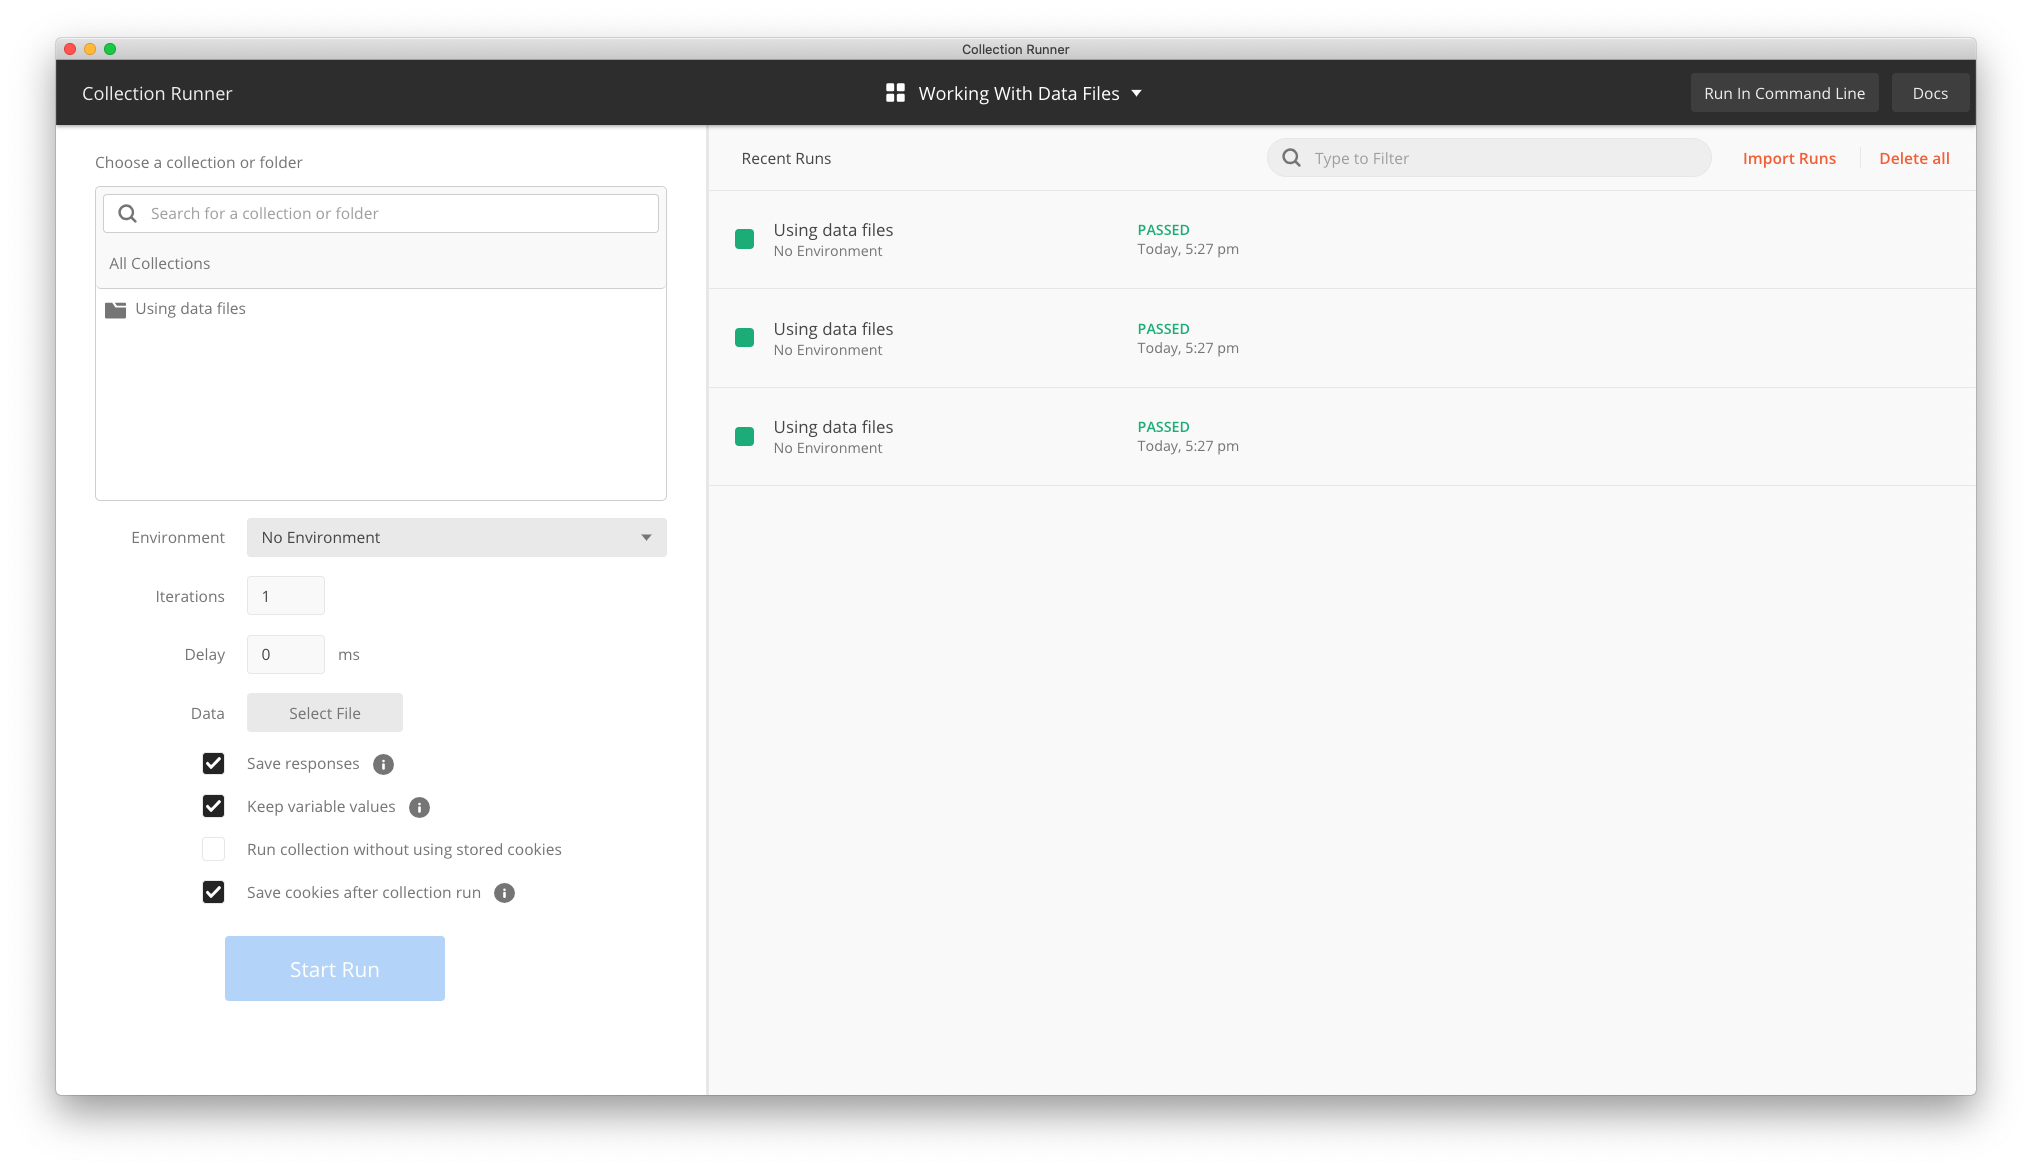Click the Delay input field
Image resolution: width=2032 pixels, height=1169 pixels.
[x=286, y=654]
